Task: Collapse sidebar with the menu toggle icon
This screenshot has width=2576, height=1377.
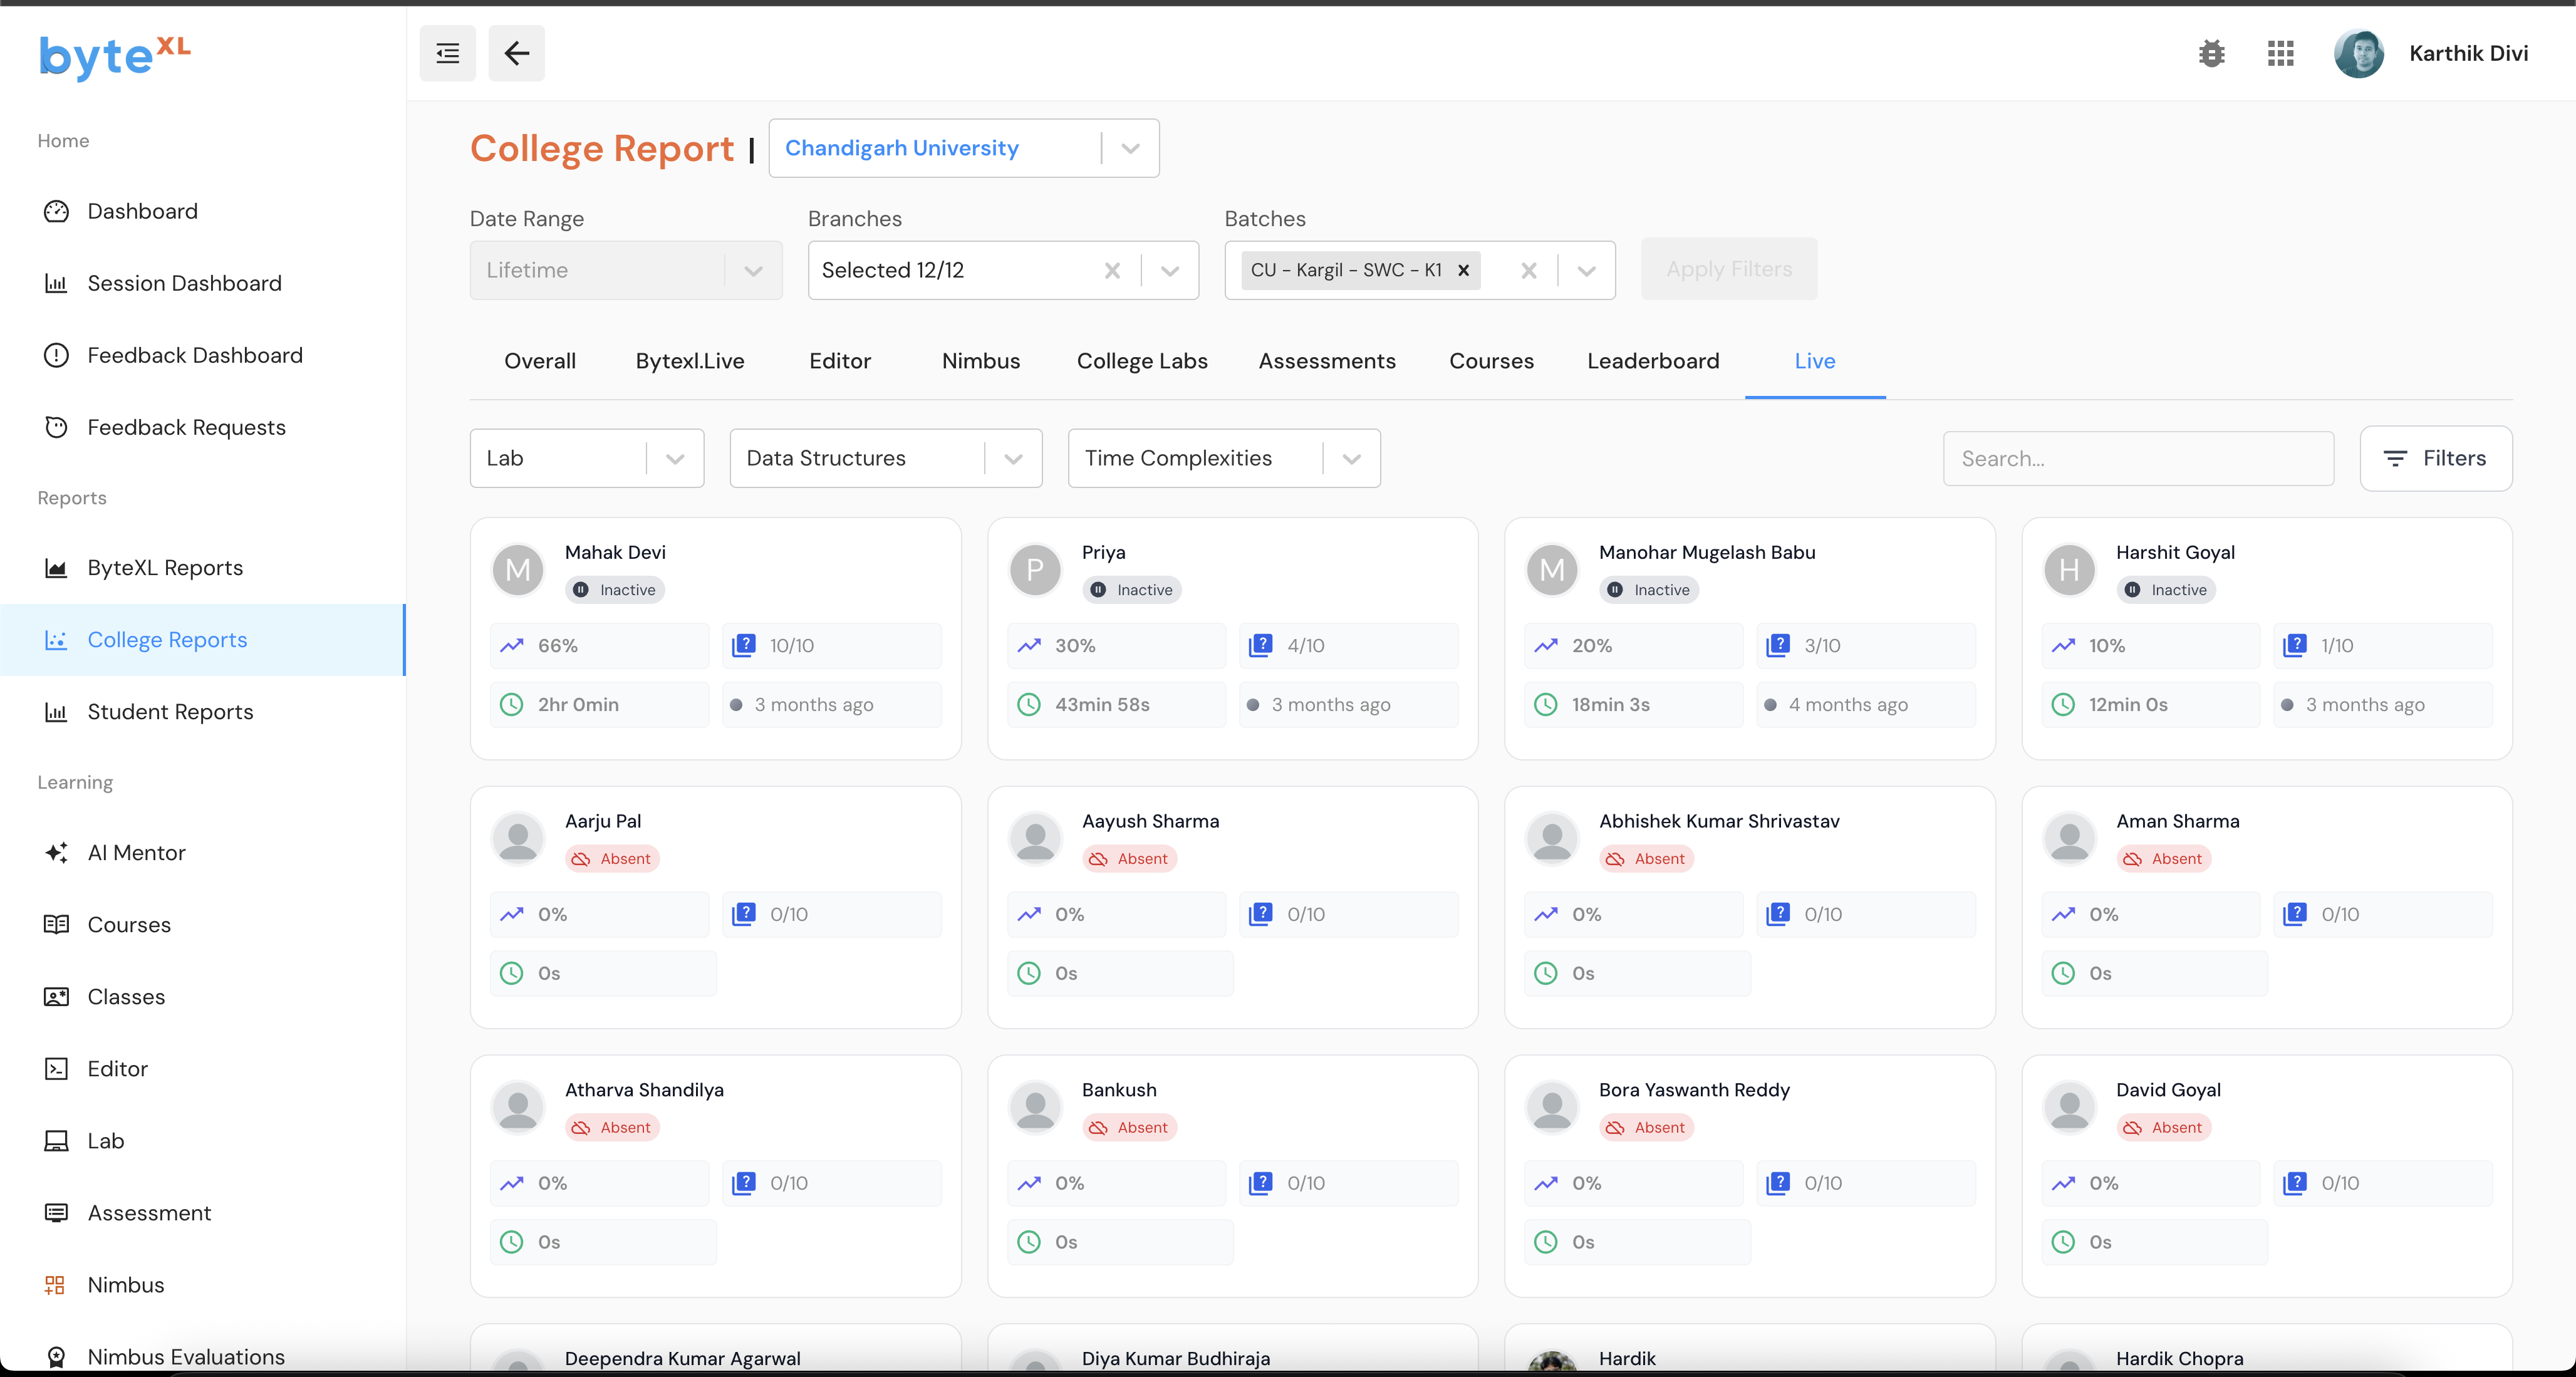Action: pyautogui.click(x=447, y=53)
